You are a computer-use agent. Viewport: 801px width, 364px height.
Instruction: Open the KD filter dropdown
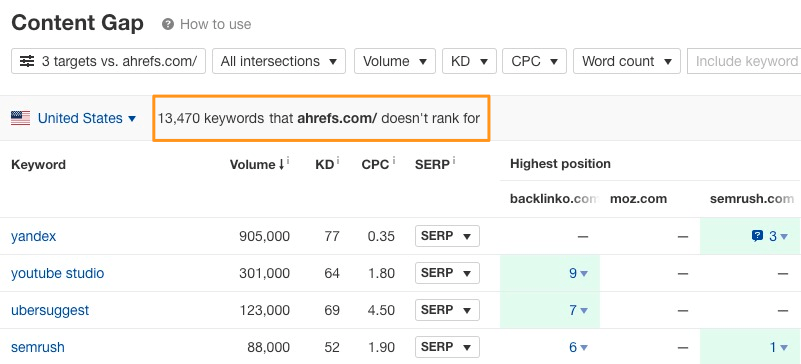click(x=469, y=61)
